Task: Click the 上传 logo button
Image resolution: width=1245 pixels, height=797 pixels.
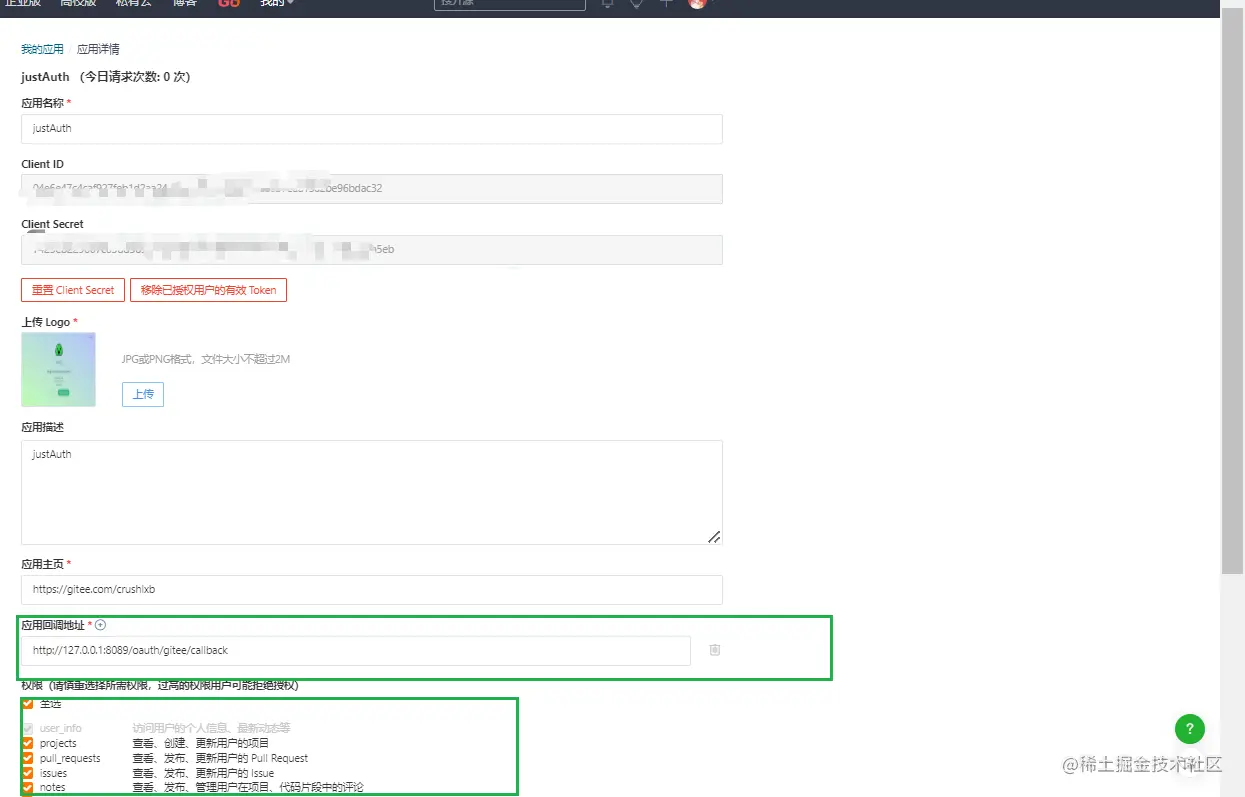Action: click(x=143, y=394)
